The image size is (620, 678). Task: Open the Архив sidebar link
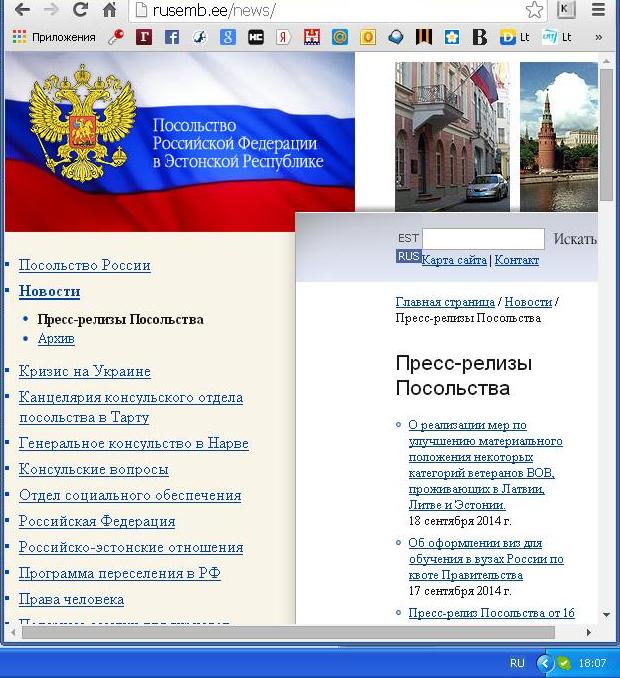click(56, 338)
